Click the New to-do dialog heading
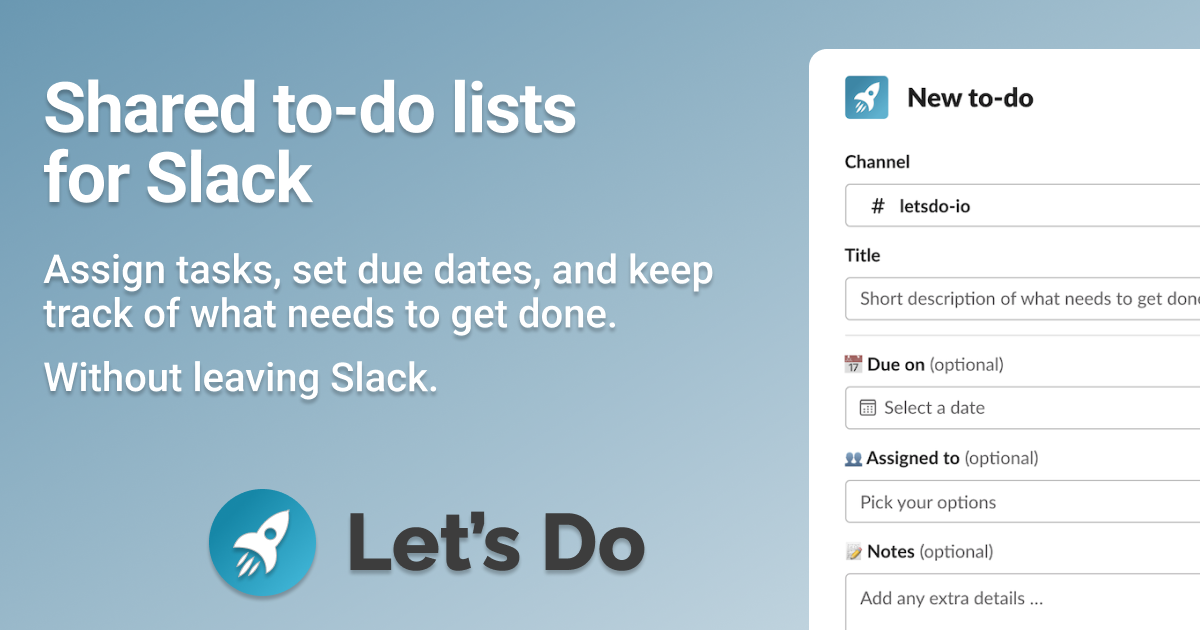Screen dimensions: 1200x630 coord(970,98)
